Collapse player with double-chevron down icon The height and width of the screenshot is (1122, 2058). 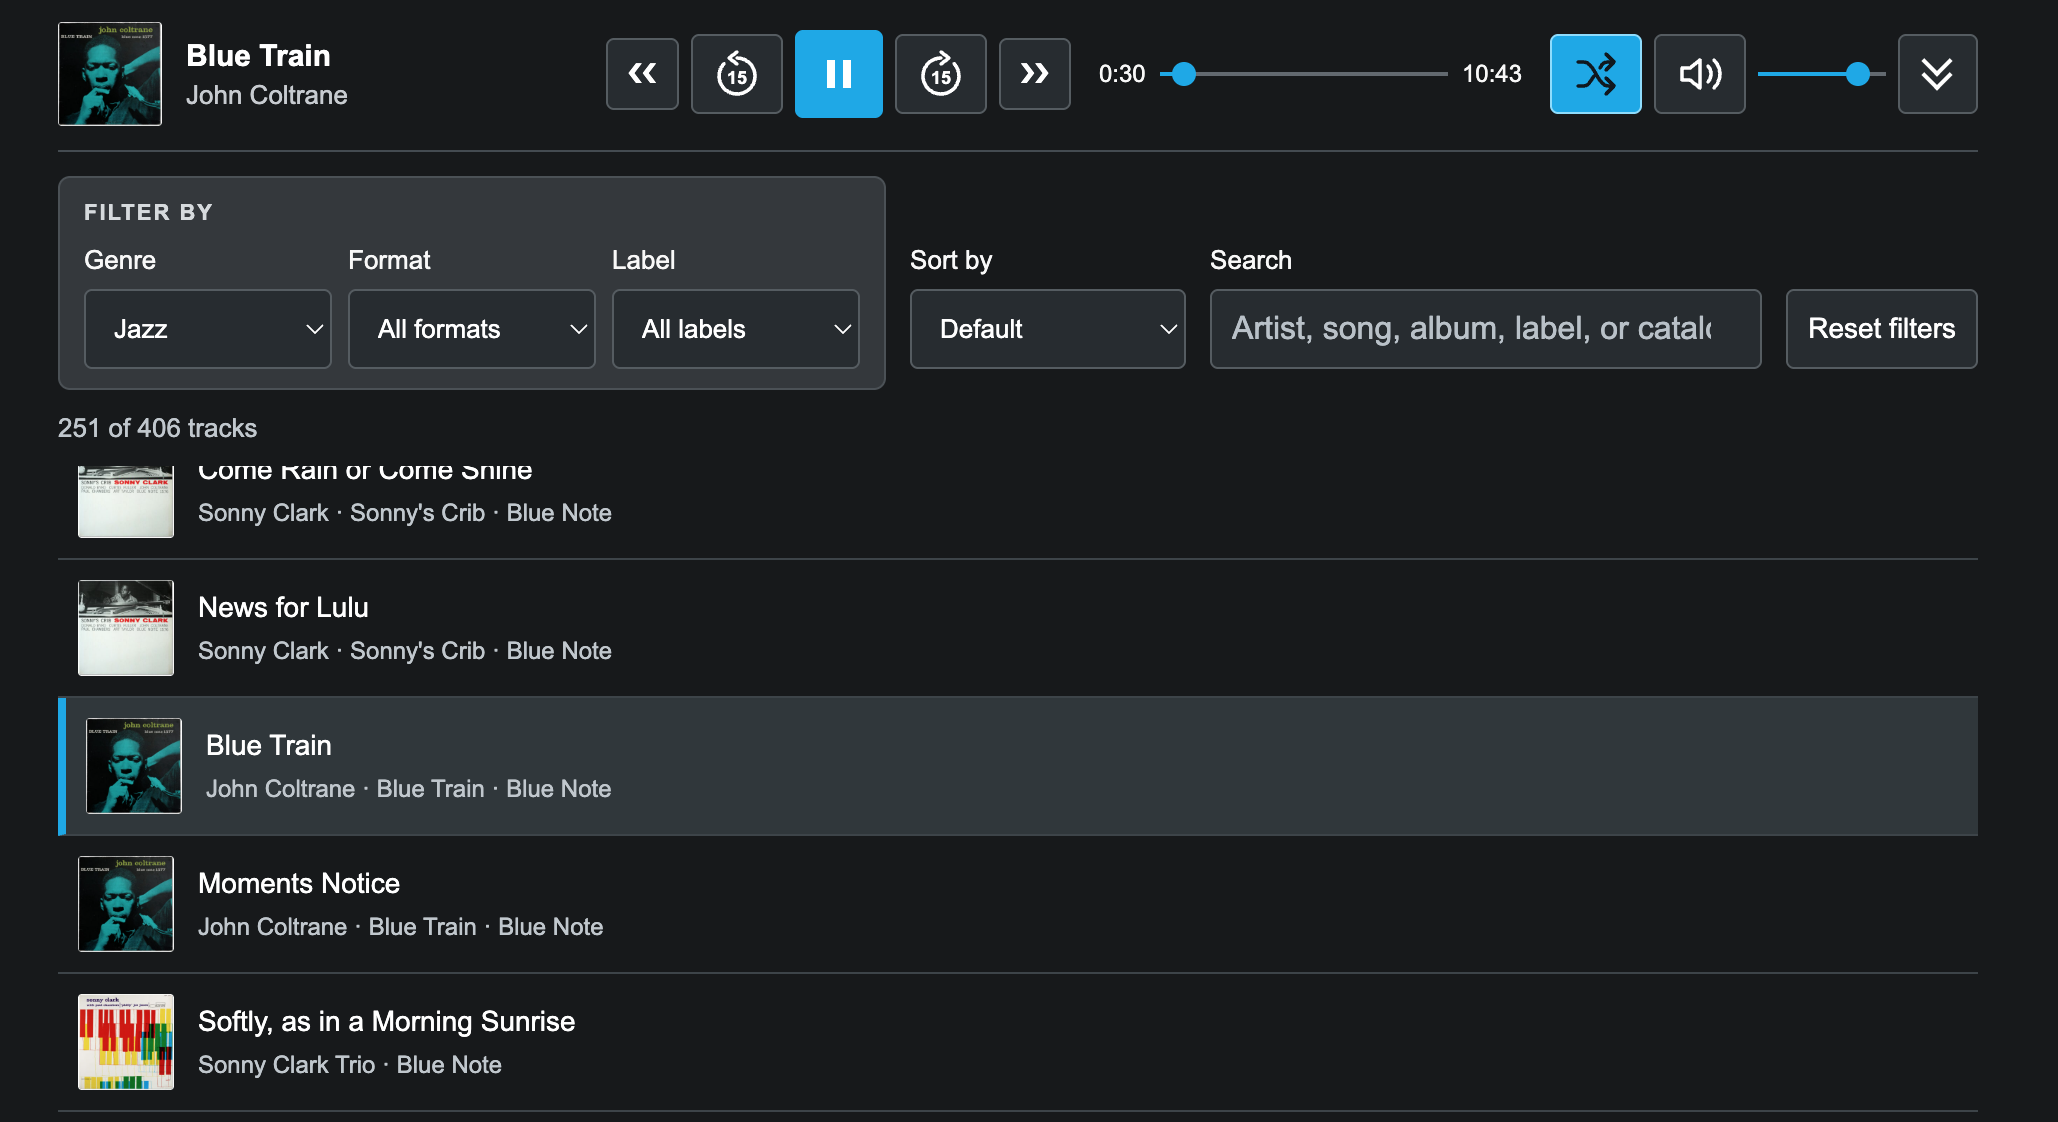coord(1938,74)
